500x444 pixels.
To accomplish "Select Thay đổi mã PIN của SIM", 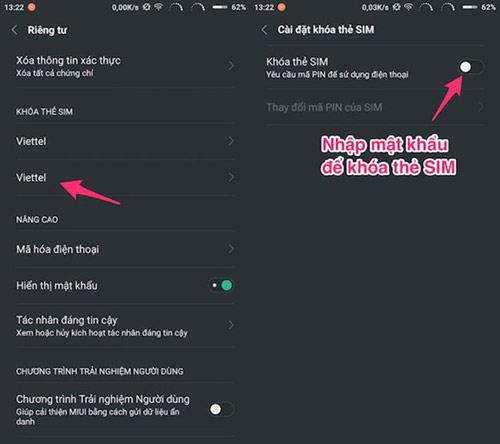I will click(375, 107).
